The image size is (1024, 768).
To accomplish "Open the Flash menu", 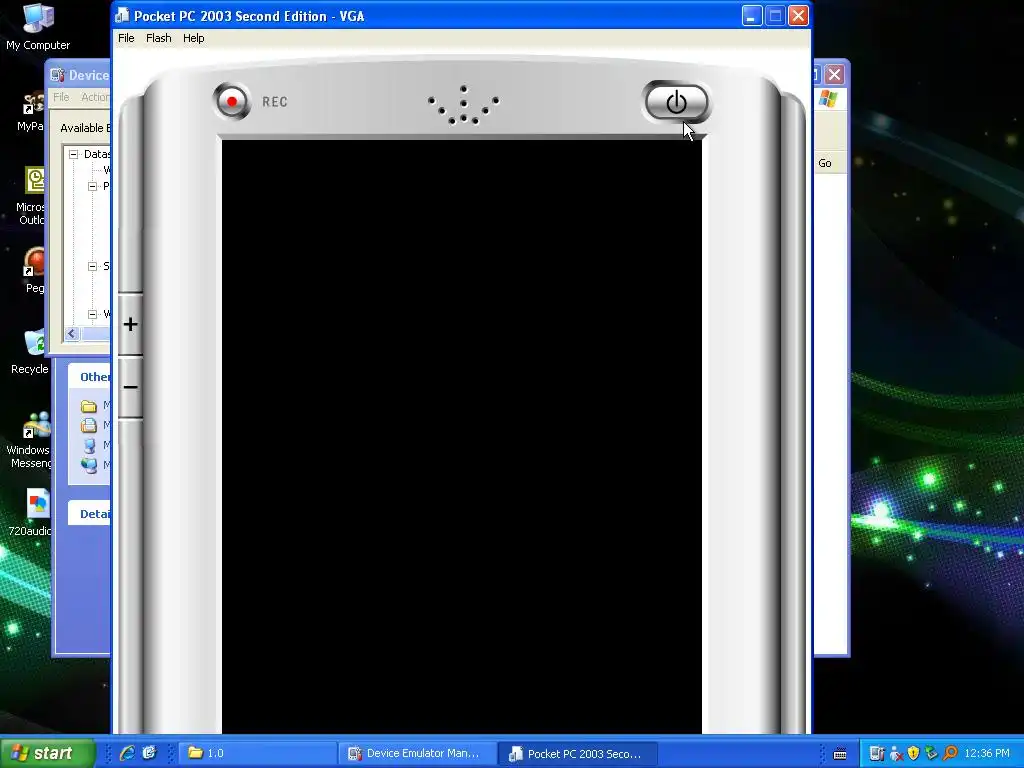I will [159, 38].
